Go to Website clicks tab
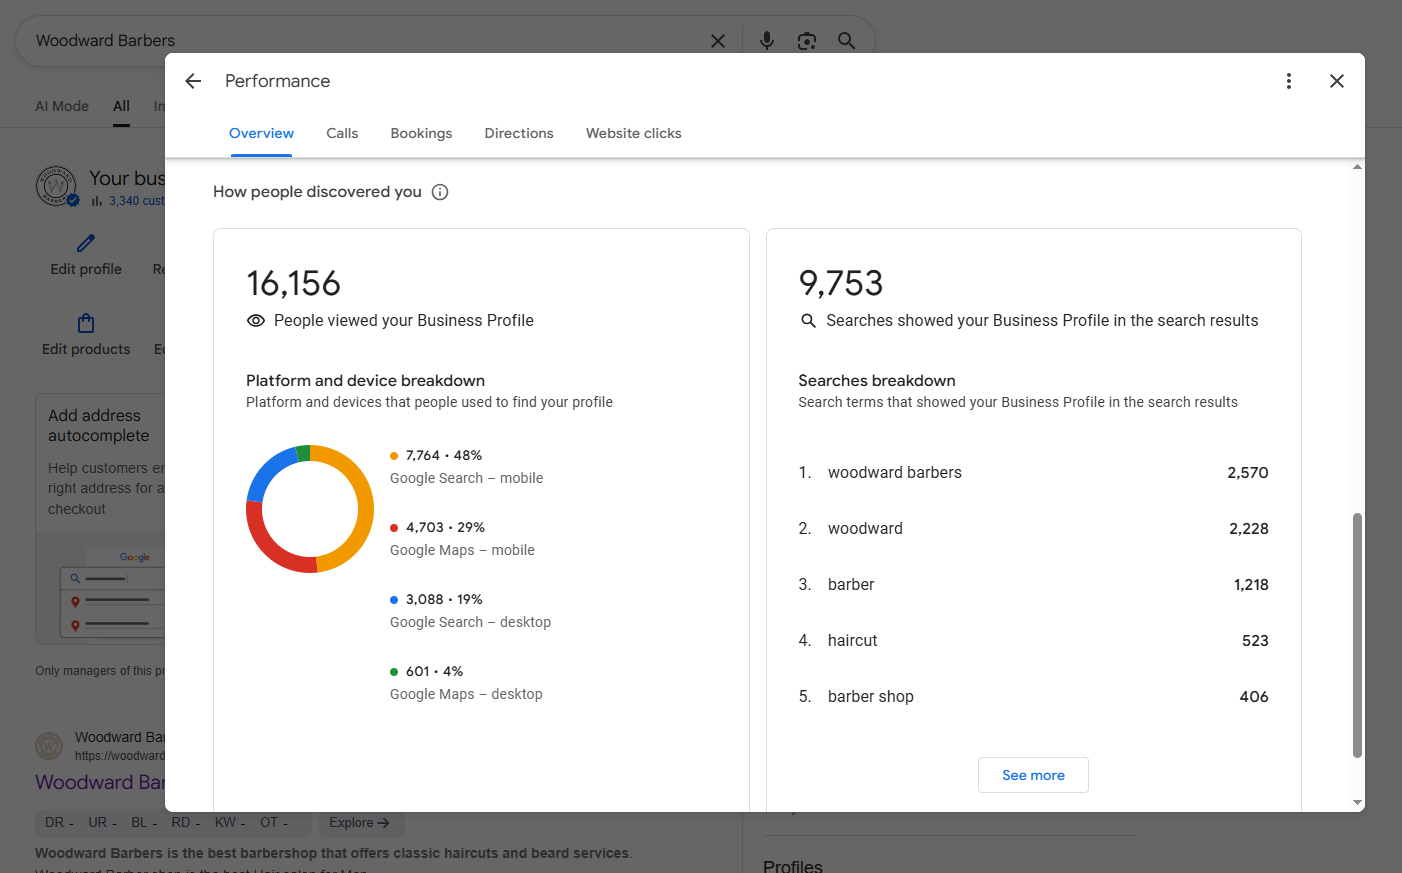Screen dimensions: 1402x873 click(633, 133)
